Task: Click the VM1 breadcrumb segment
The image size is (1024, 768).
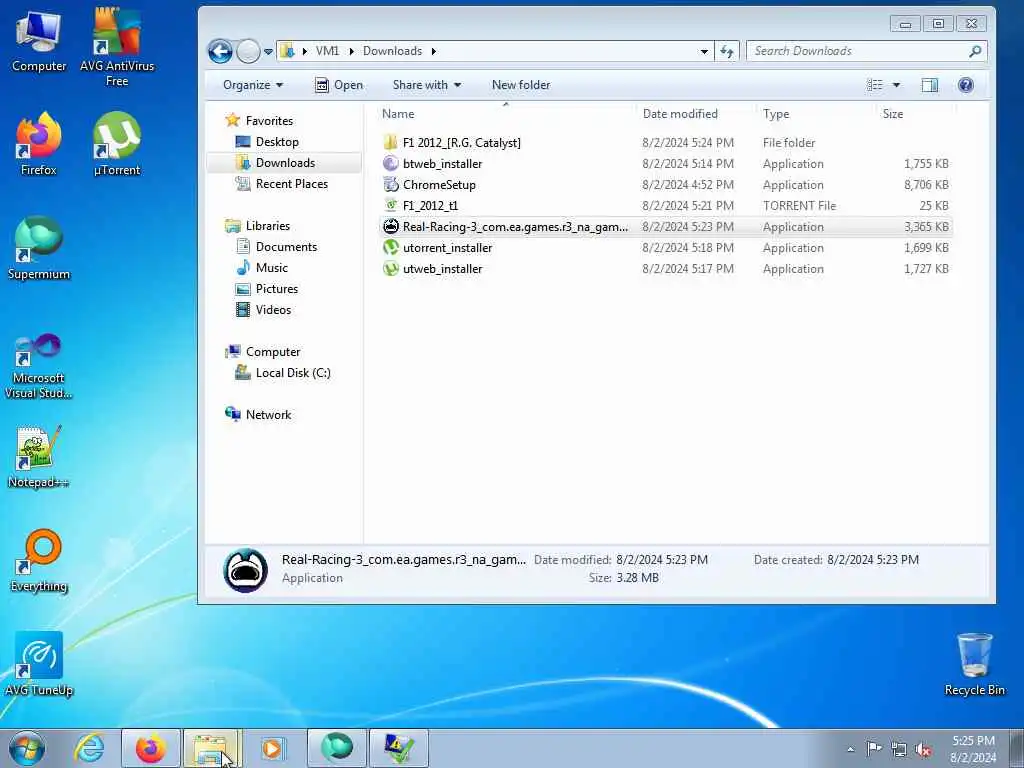Action: (327, 51)
